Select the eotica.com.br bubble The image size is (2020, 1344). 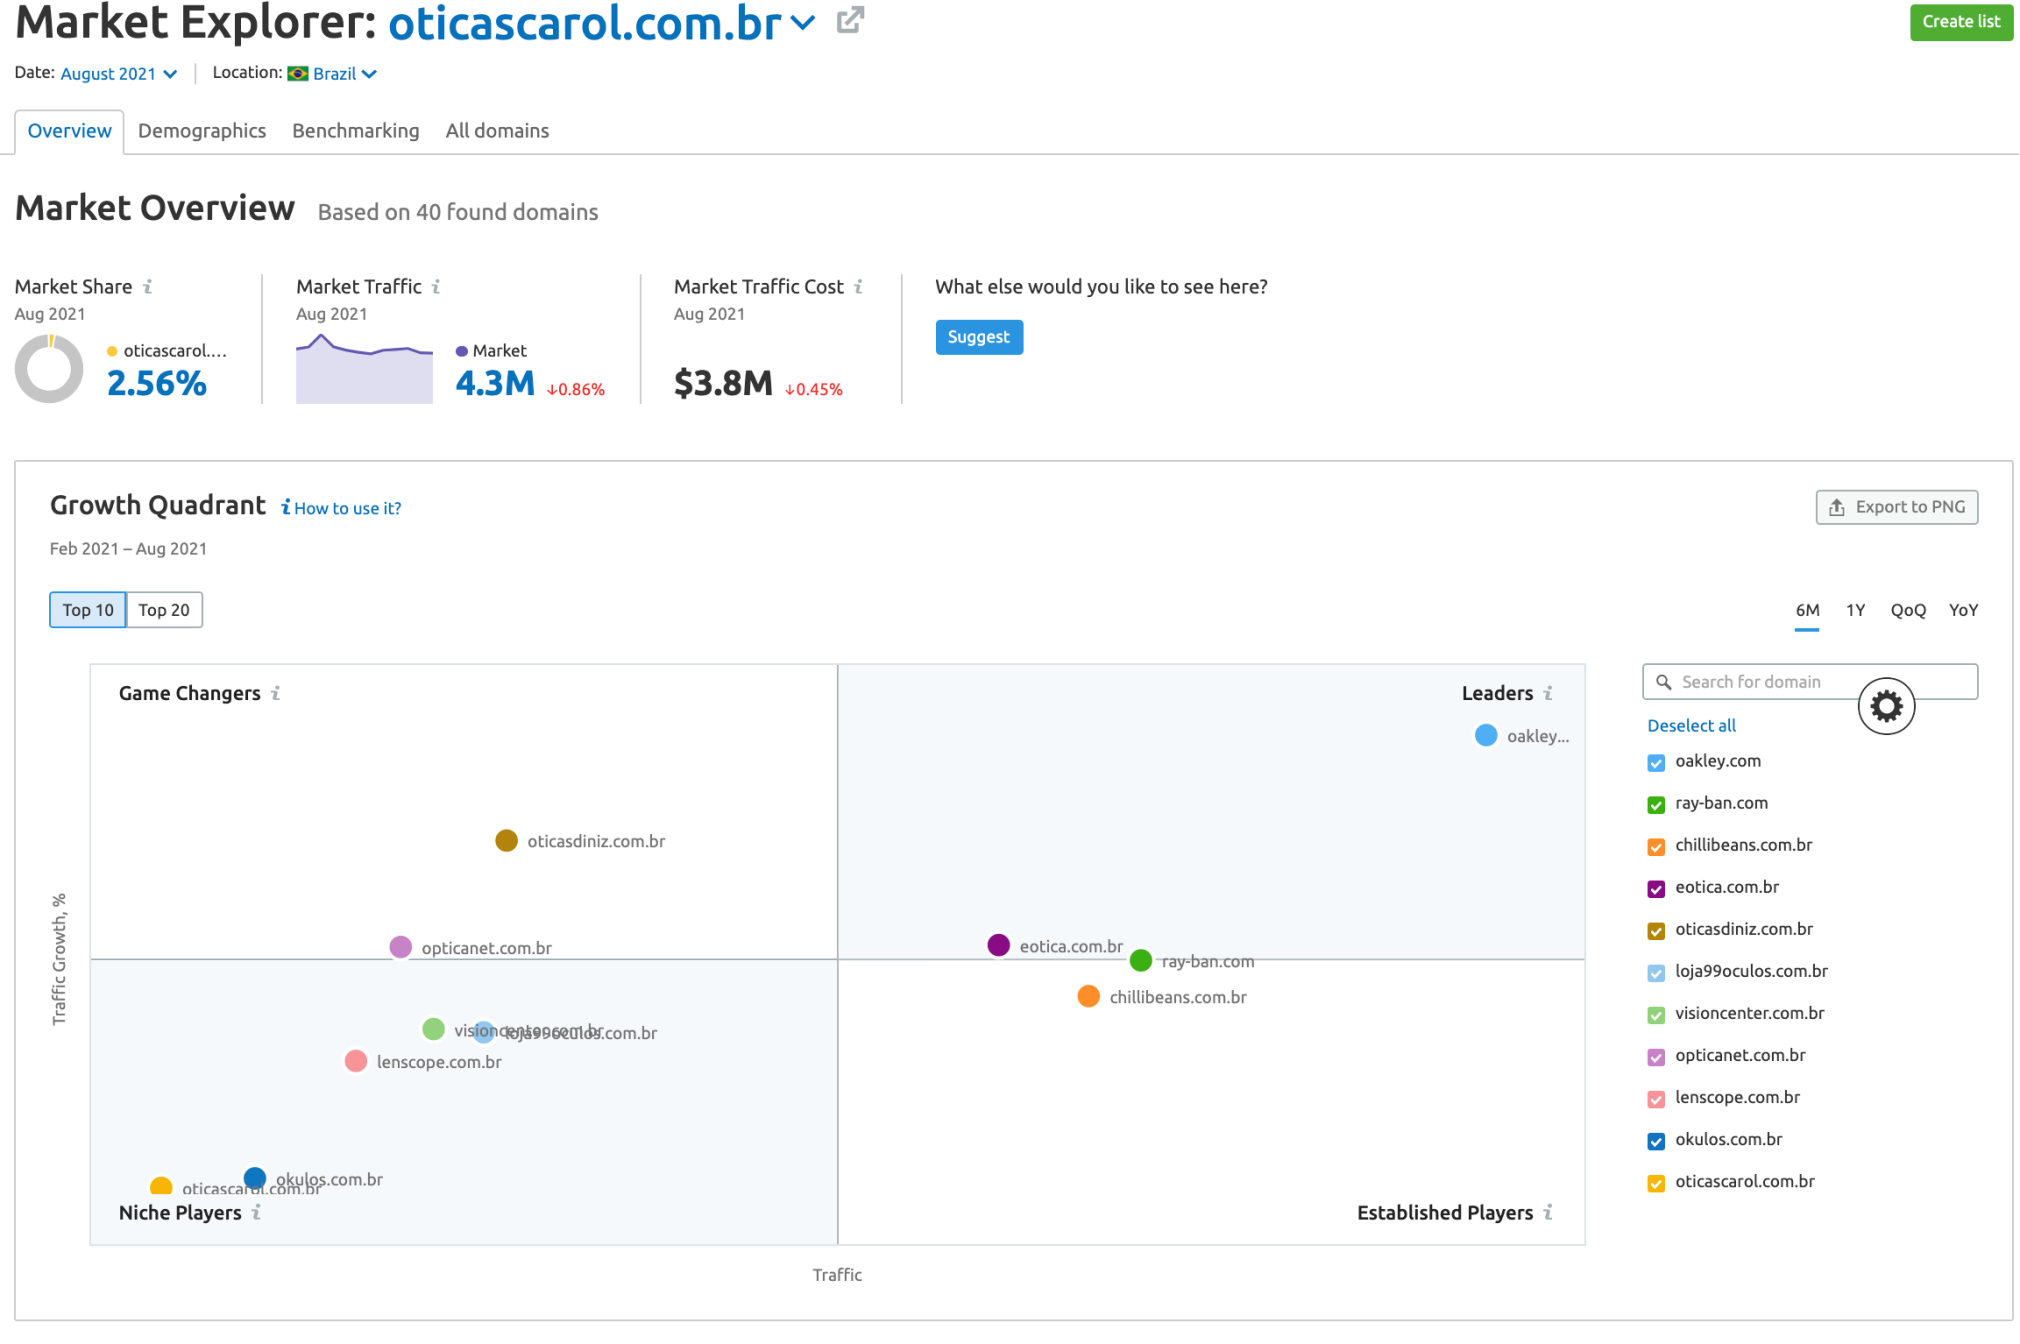(998, 945)
